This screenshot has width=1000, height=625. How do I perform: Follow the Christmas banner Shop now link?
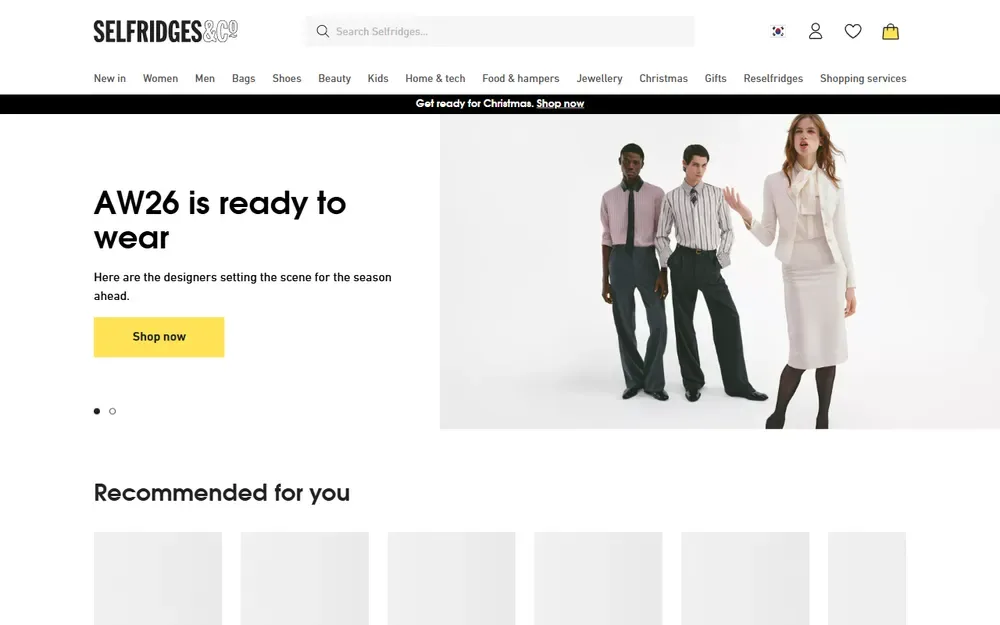pos(560,103)
